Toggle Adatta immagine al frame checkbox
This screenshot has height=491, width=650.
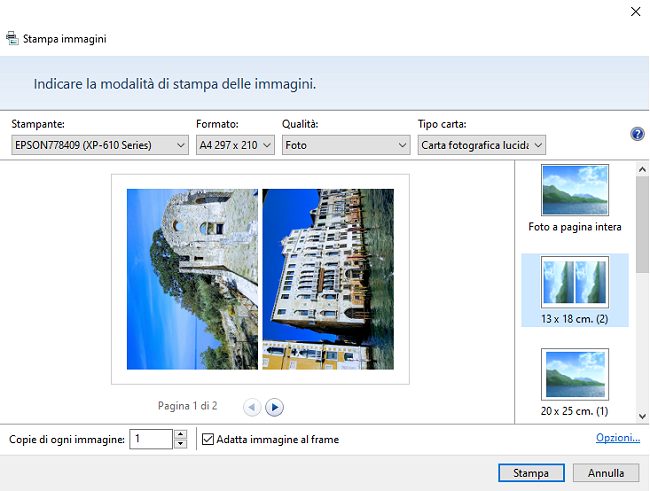[x=208, y=439]
